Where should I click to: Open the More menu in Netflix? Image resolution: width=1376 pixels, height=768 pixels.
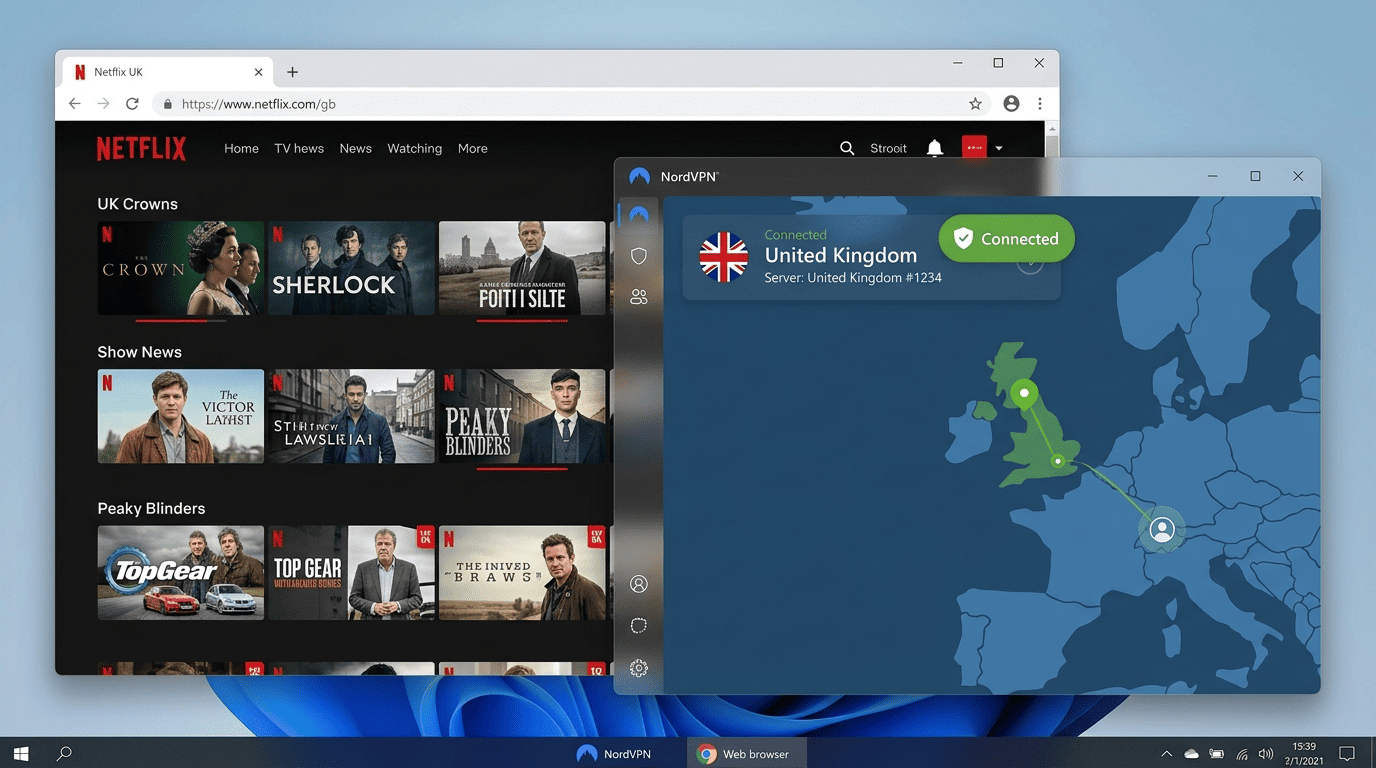[472, 148]
